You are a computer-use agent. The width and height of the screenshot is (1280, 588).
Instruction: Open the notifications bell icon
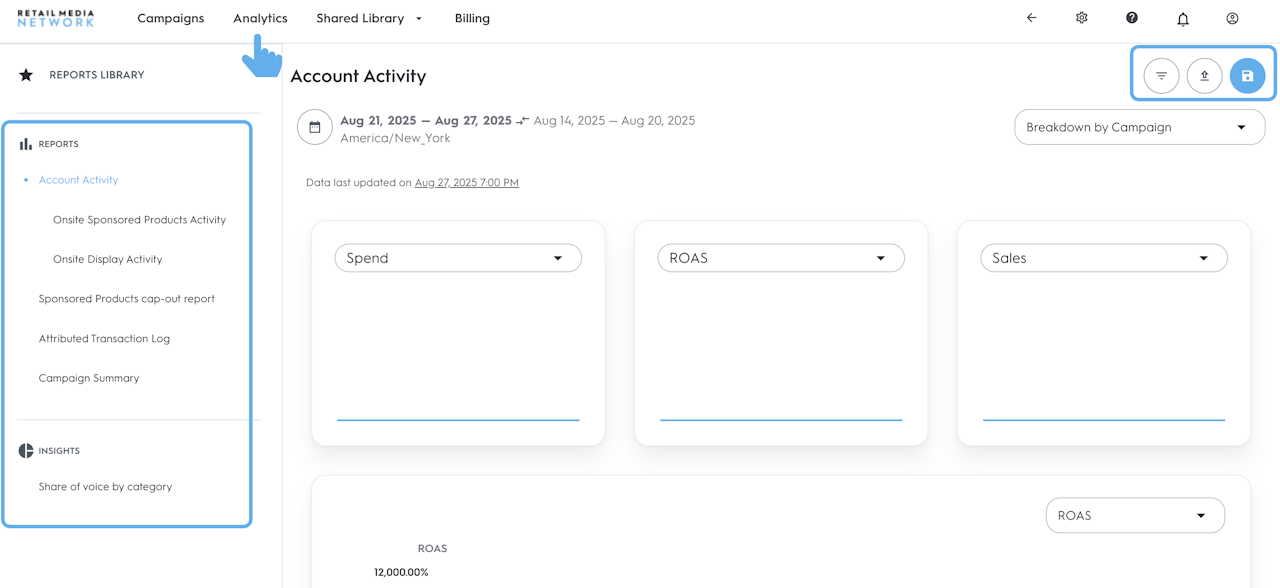pyautogui.click(x=1183, y=19)
